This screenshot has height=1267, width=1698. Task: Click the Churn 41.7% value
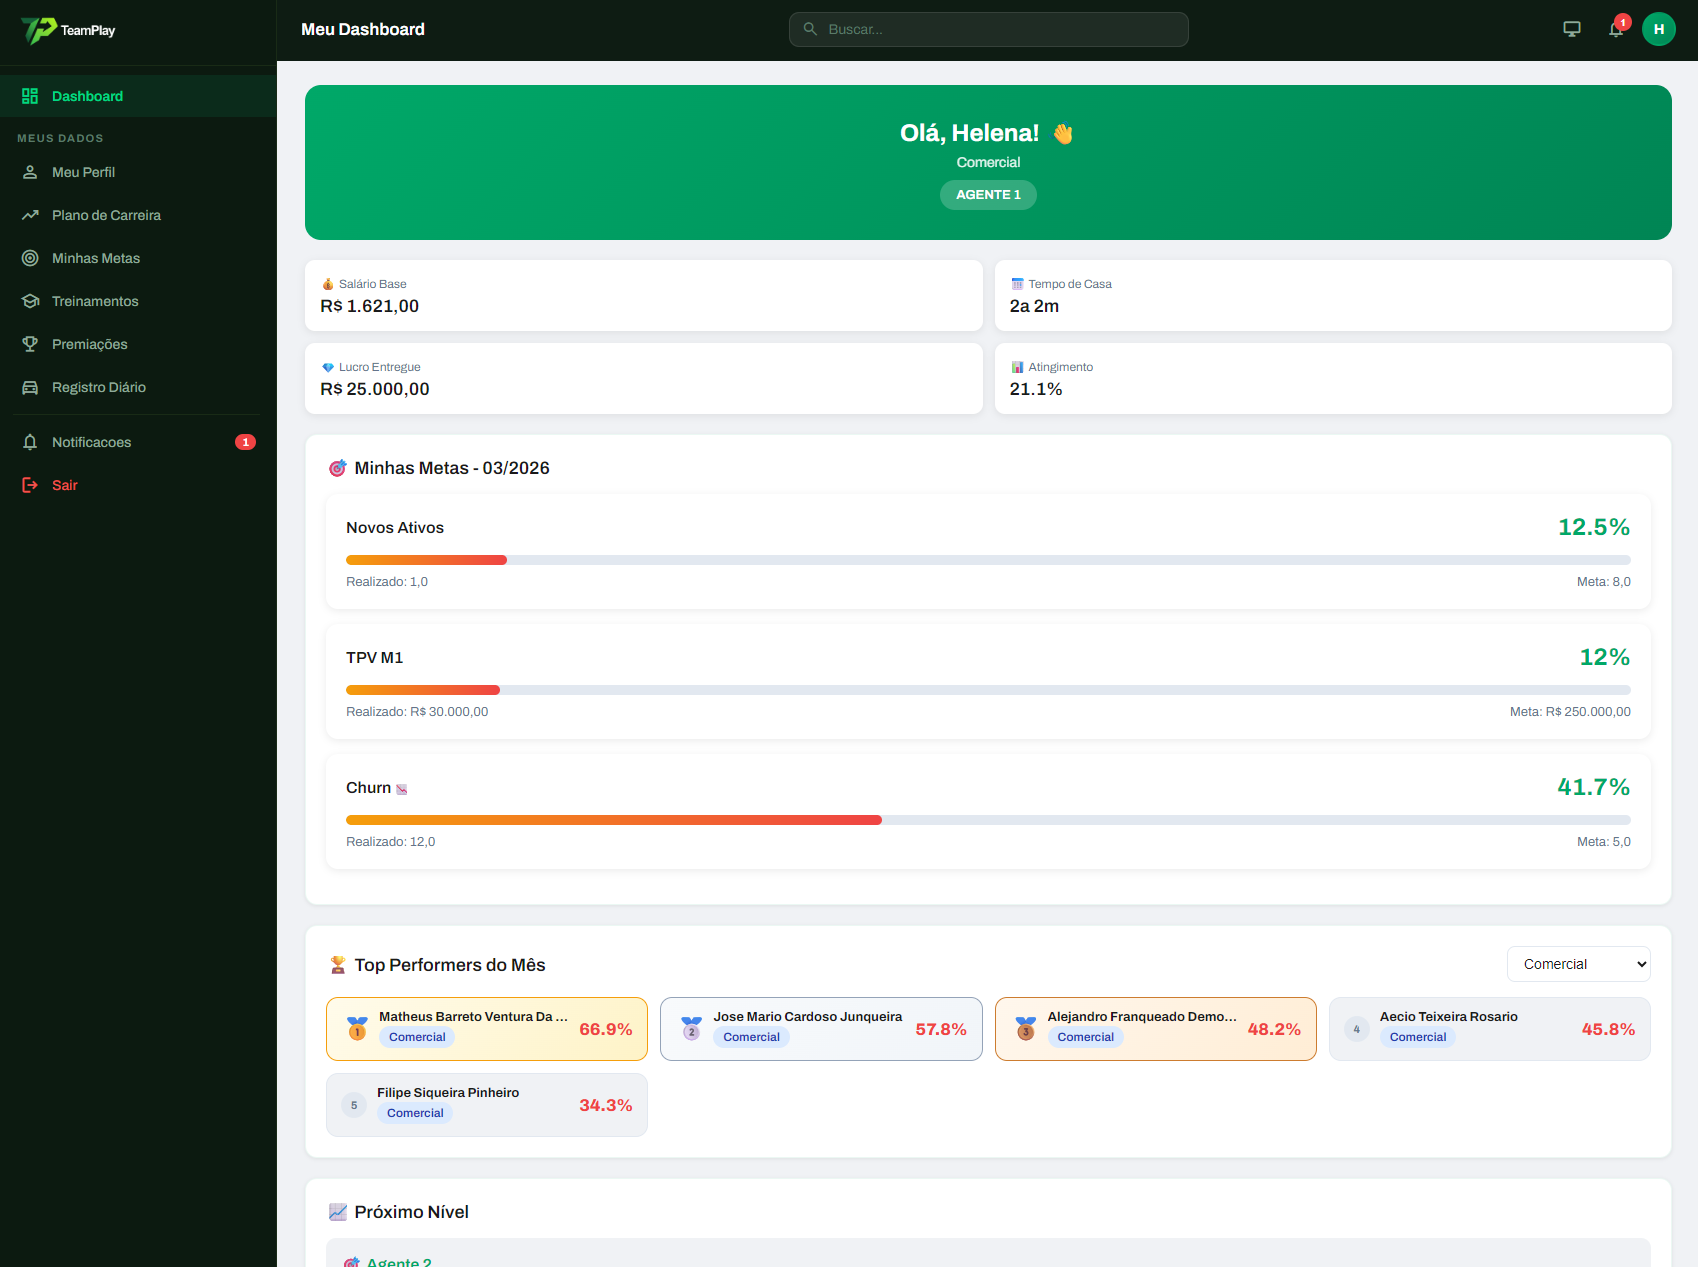(1594, 787)
